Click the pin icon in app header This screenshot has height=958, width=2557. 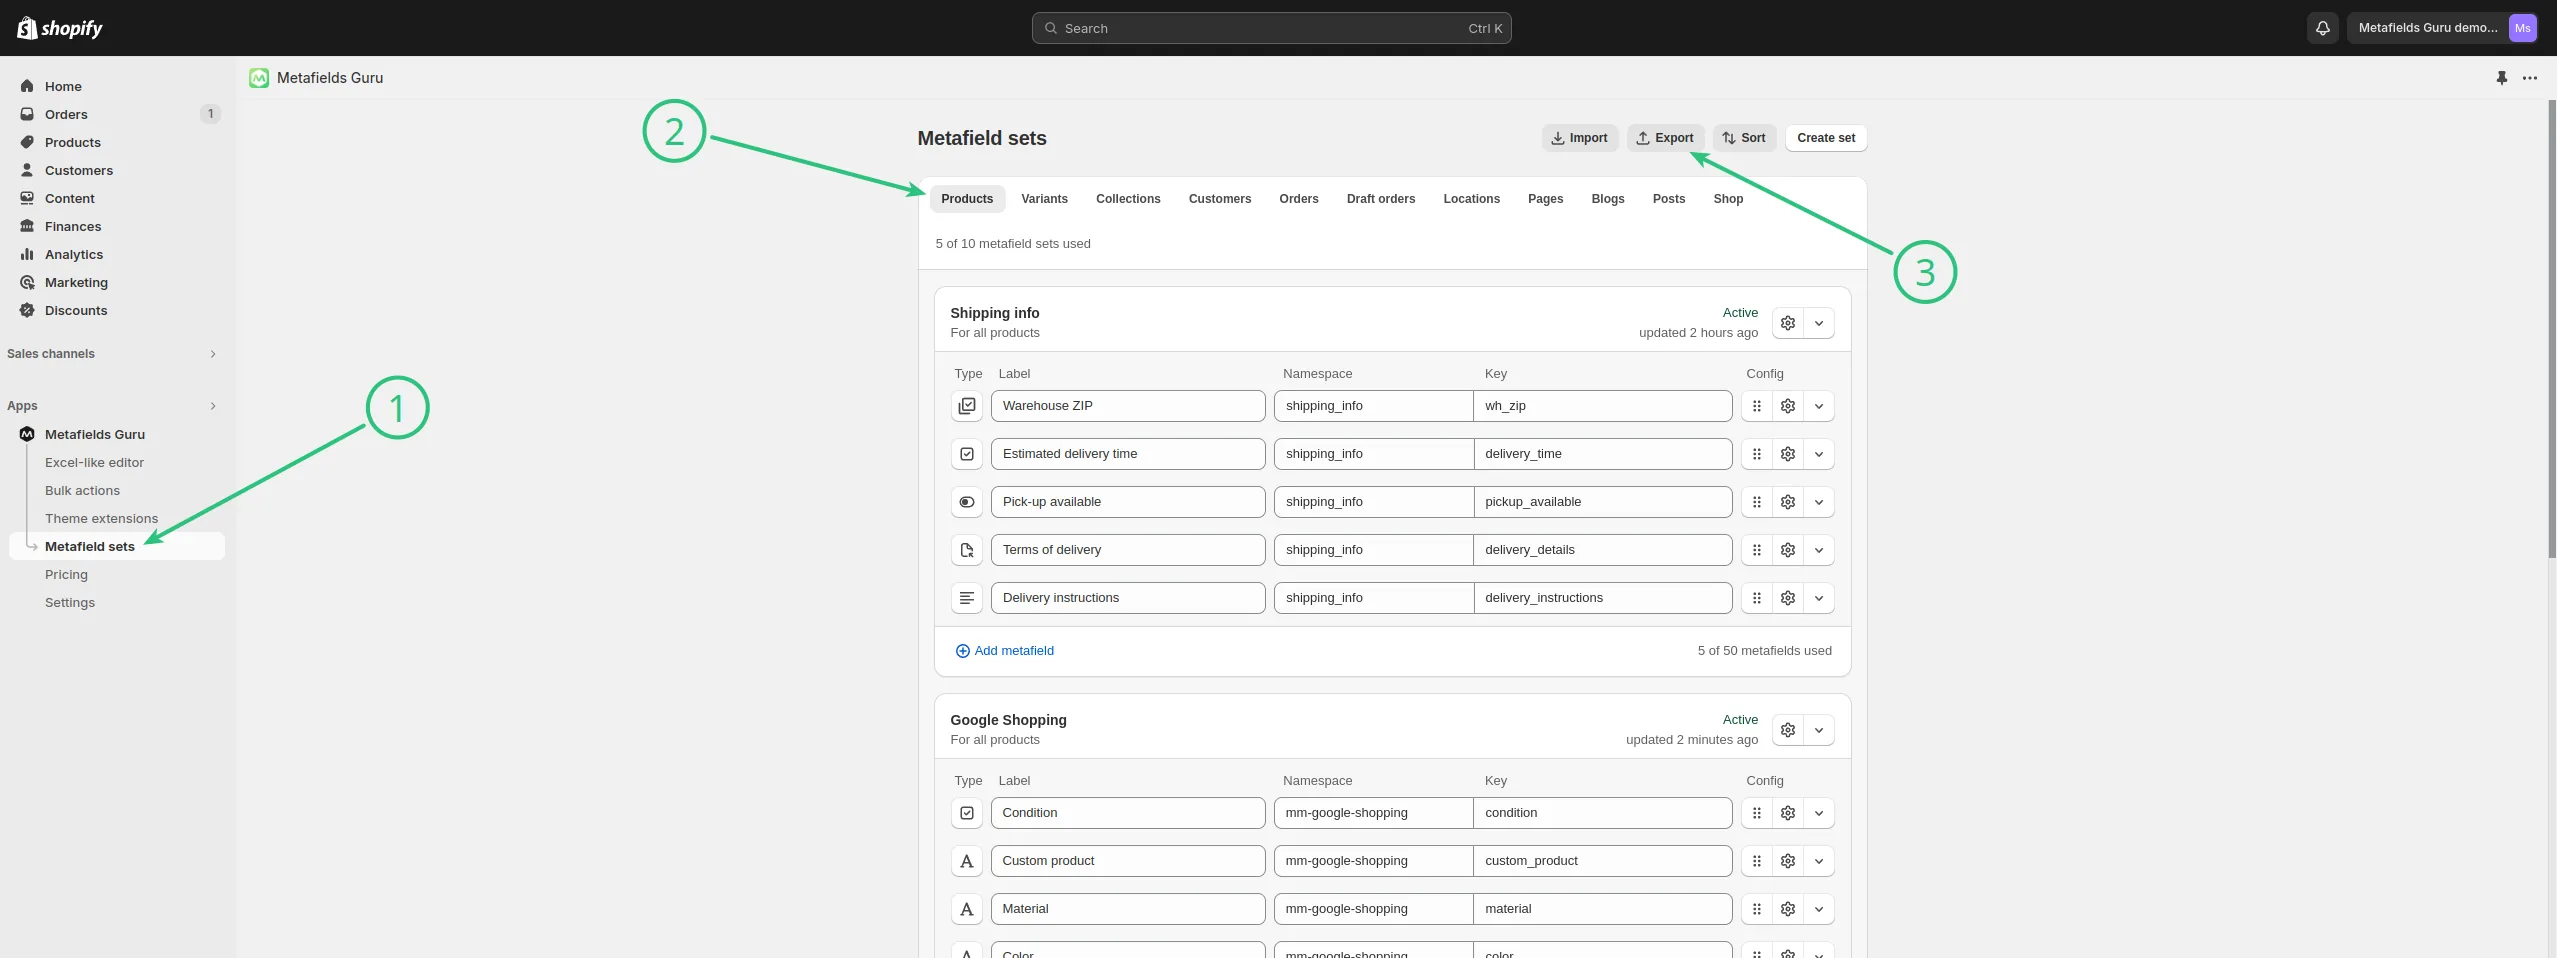(x=2501, y=78)
